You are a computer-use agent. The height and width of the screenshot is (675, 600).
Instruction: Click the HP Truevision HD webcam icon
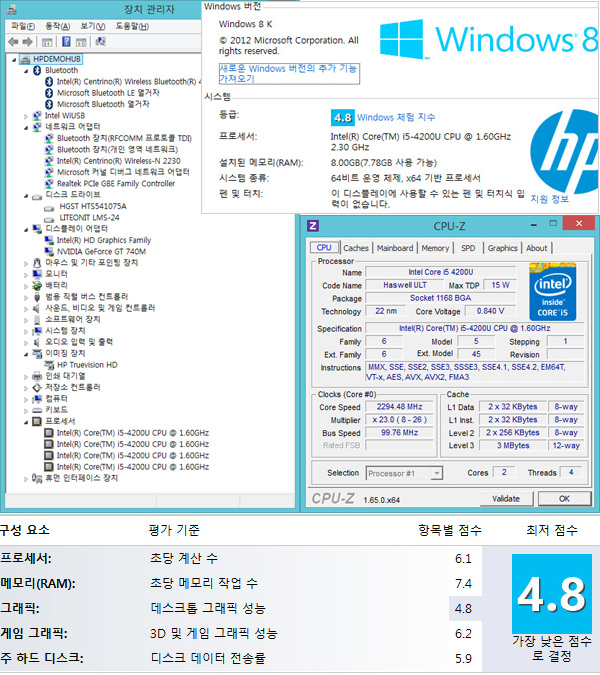pos(49,365)
